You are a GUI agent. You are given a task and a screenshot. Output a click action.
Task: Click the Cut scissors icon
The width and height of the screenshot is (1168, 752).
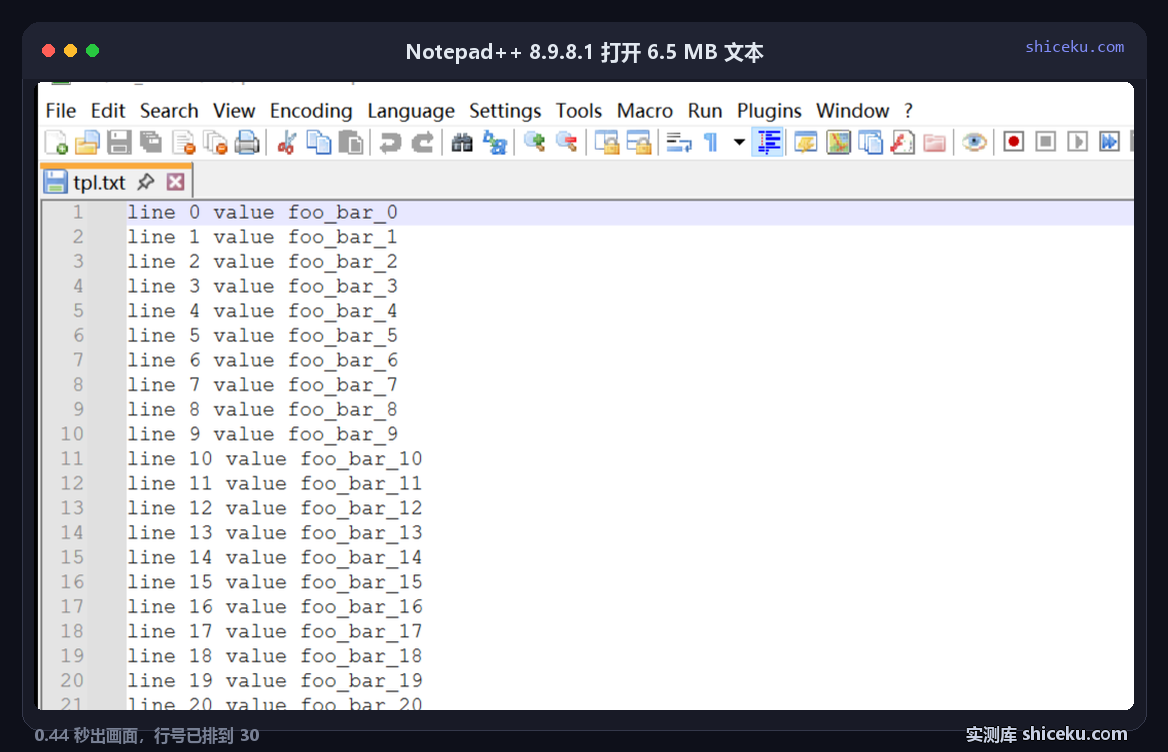287,141
